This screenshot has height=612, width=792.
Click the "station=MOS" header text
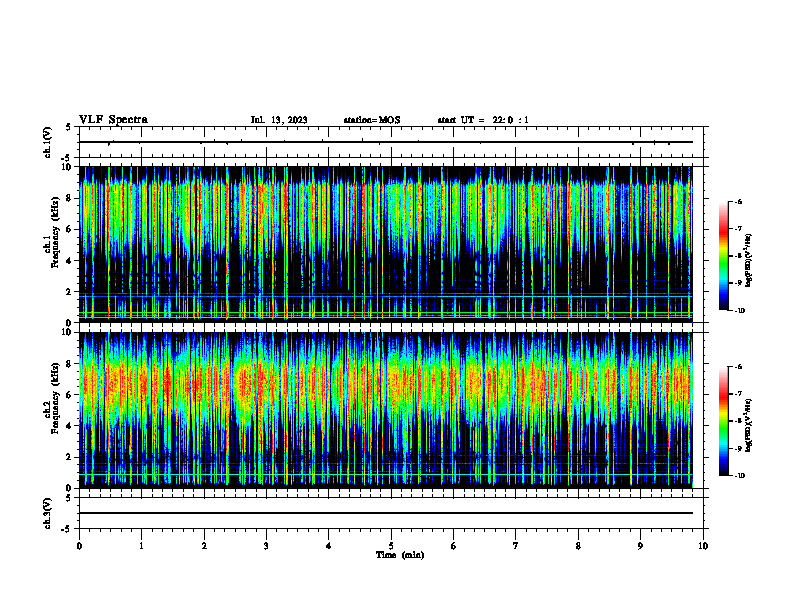point(372,120)
